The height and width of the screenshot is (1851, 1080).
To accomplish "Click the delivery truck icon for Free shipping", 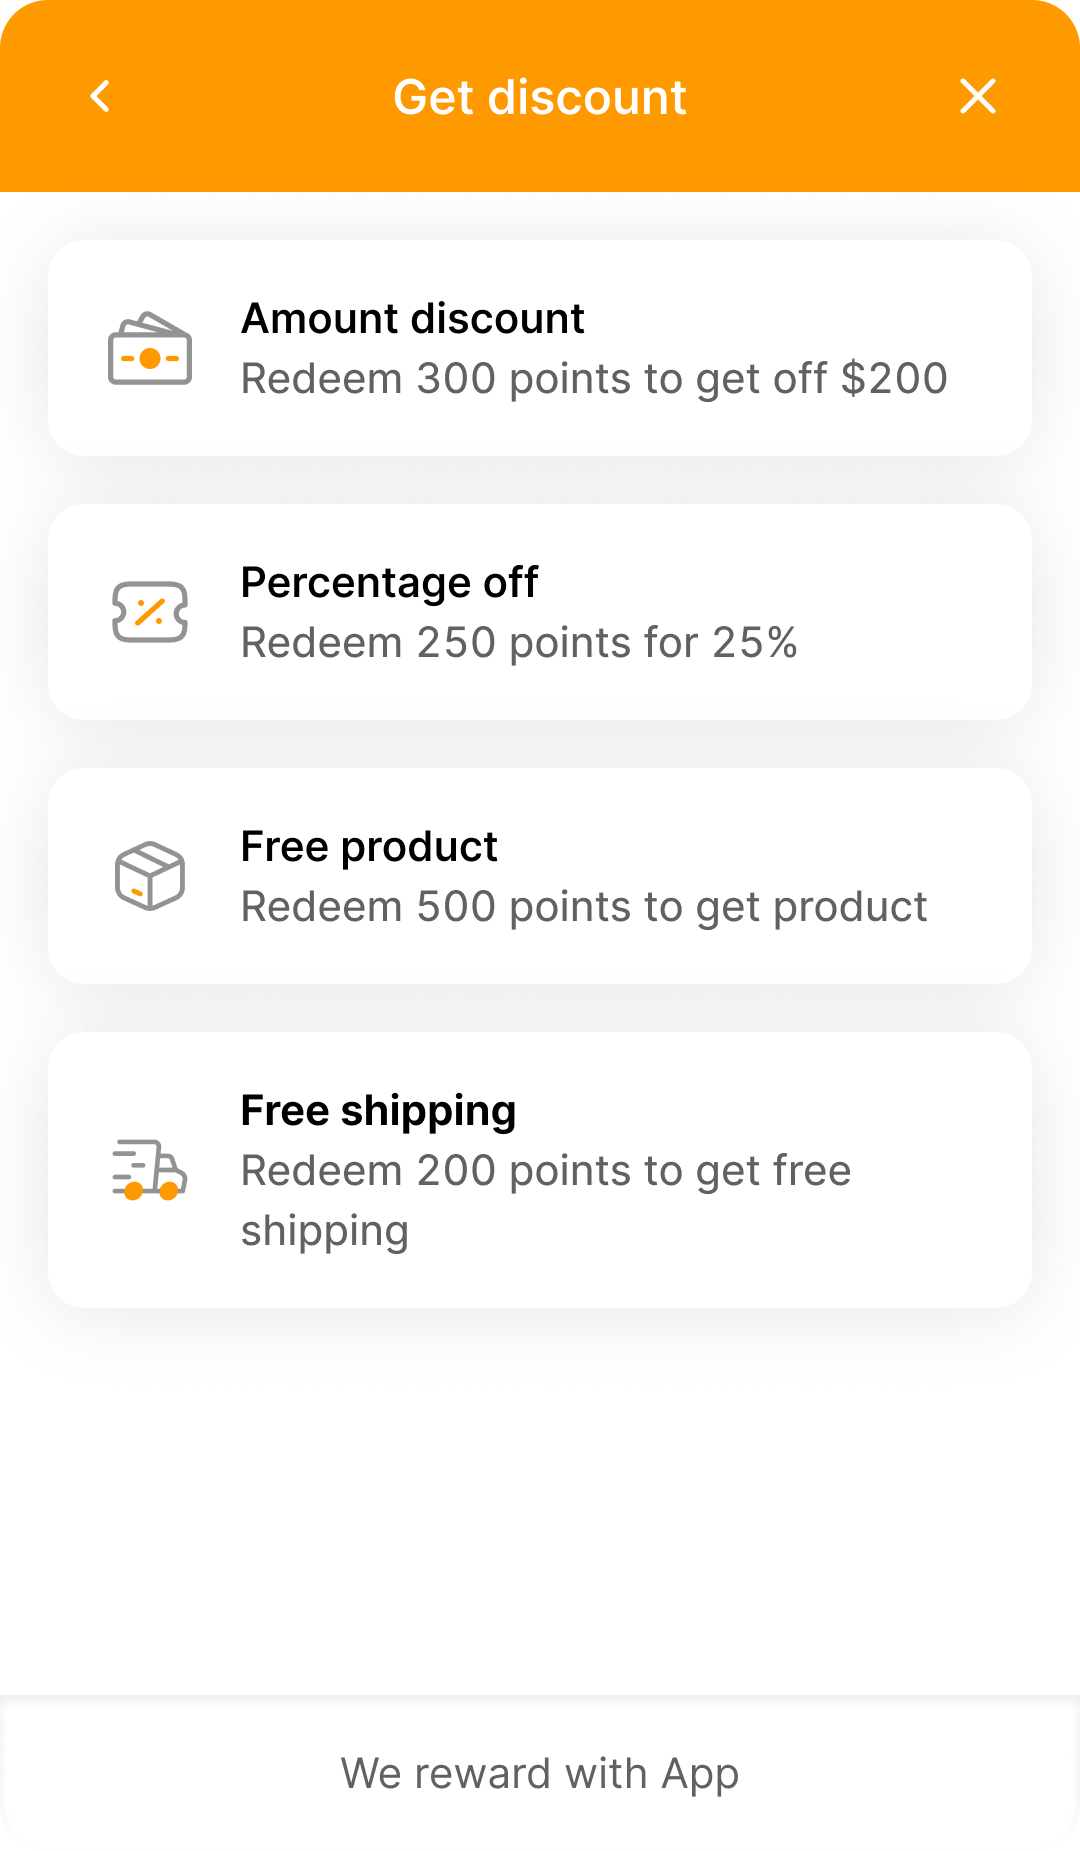I will (x=150, y=1170).
